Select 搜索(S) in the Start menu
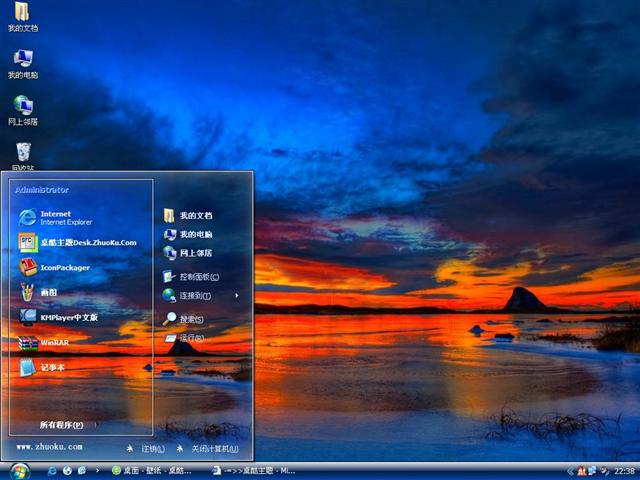The width and height of the screenshot is (640, 480). coord(190,319)
